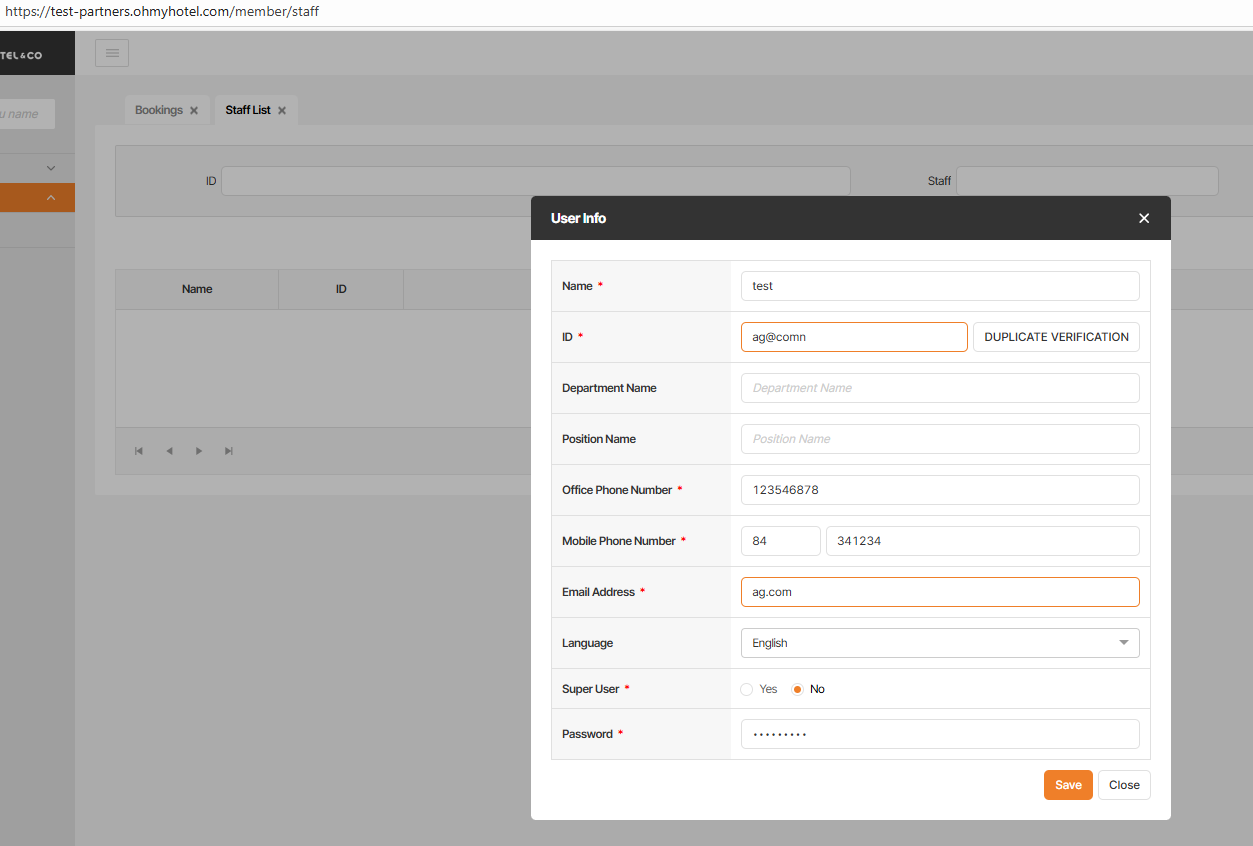The image size is (1253, 846).
Task: Switch to the Staff List tab
Action: coord(247,110)
